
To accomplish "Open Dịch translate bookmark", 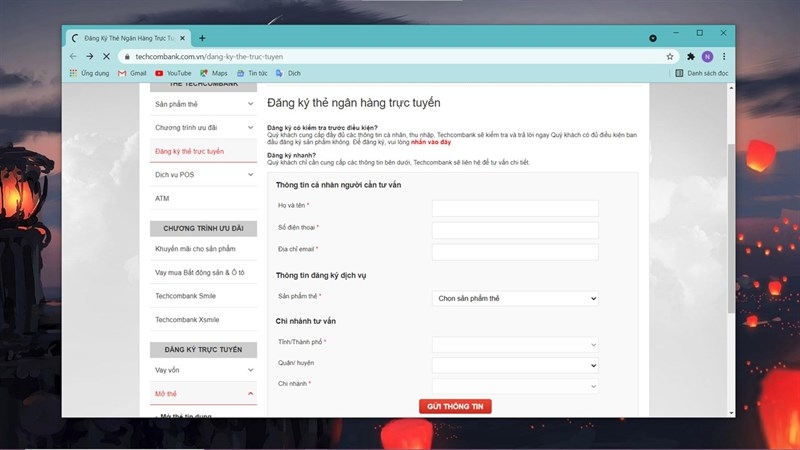I will coord(288,73).
